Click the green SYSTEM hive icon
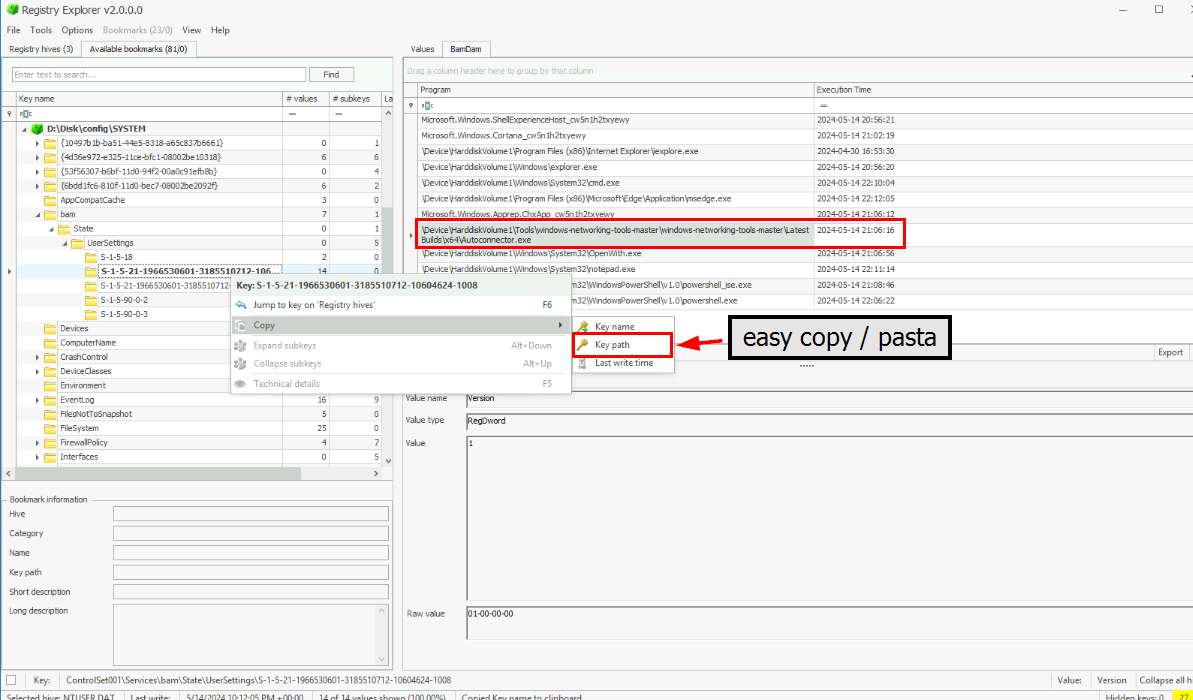The image size is (1193, 700). (x=38, y=129)
